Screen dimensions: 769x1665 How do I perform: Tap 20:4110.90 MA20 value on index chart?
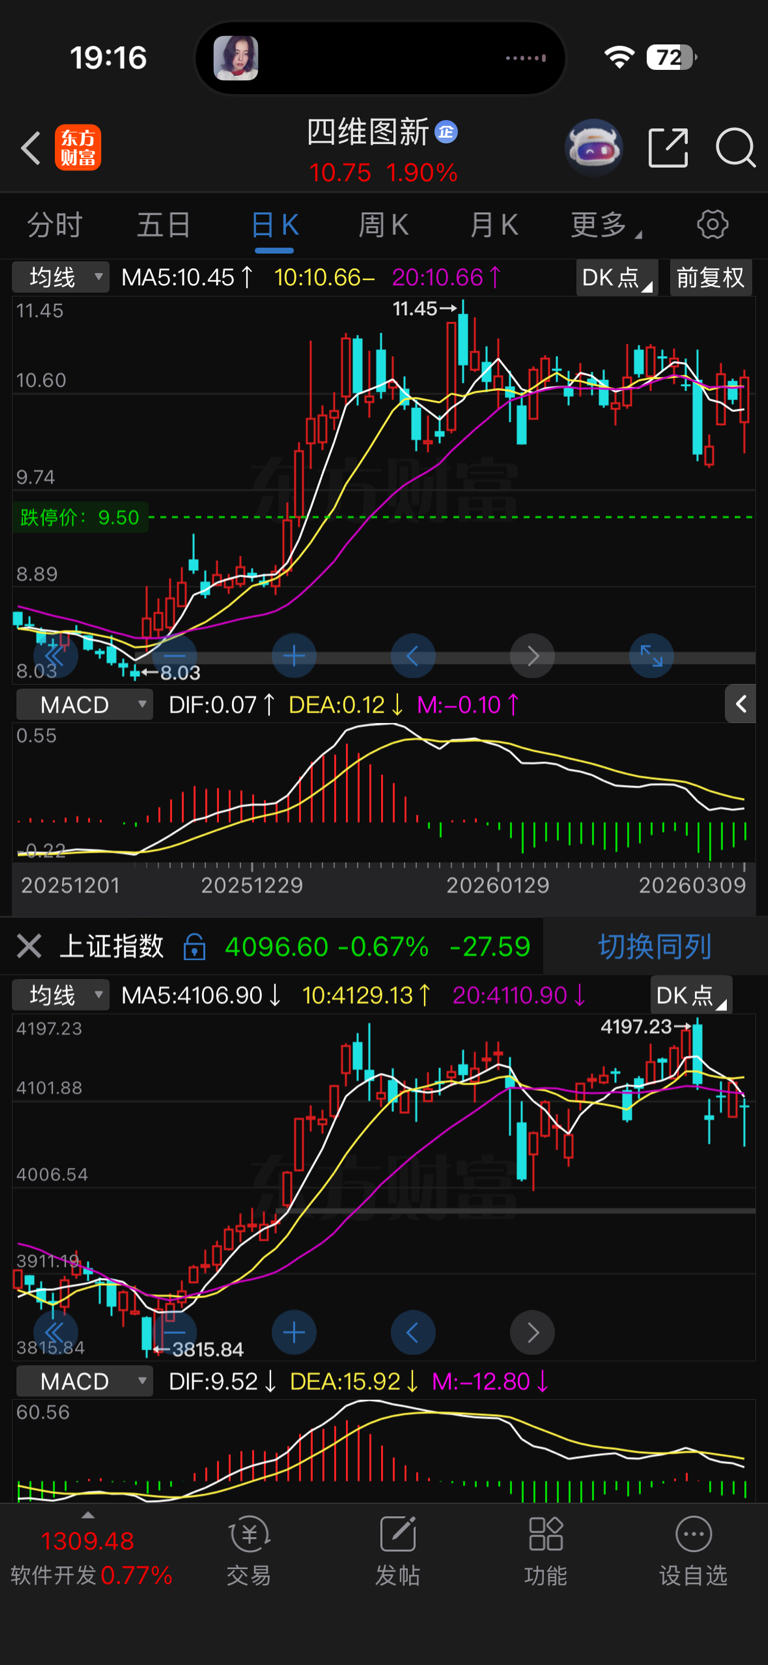tap(520, 995)
